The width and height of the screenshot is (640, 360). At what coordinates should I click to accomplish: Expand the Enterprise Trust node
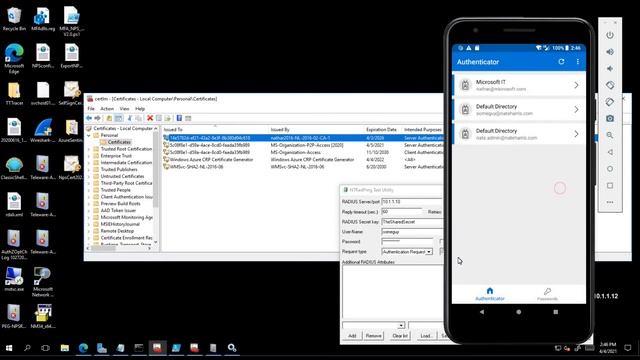pyautogui.click(x=89, y=156)
